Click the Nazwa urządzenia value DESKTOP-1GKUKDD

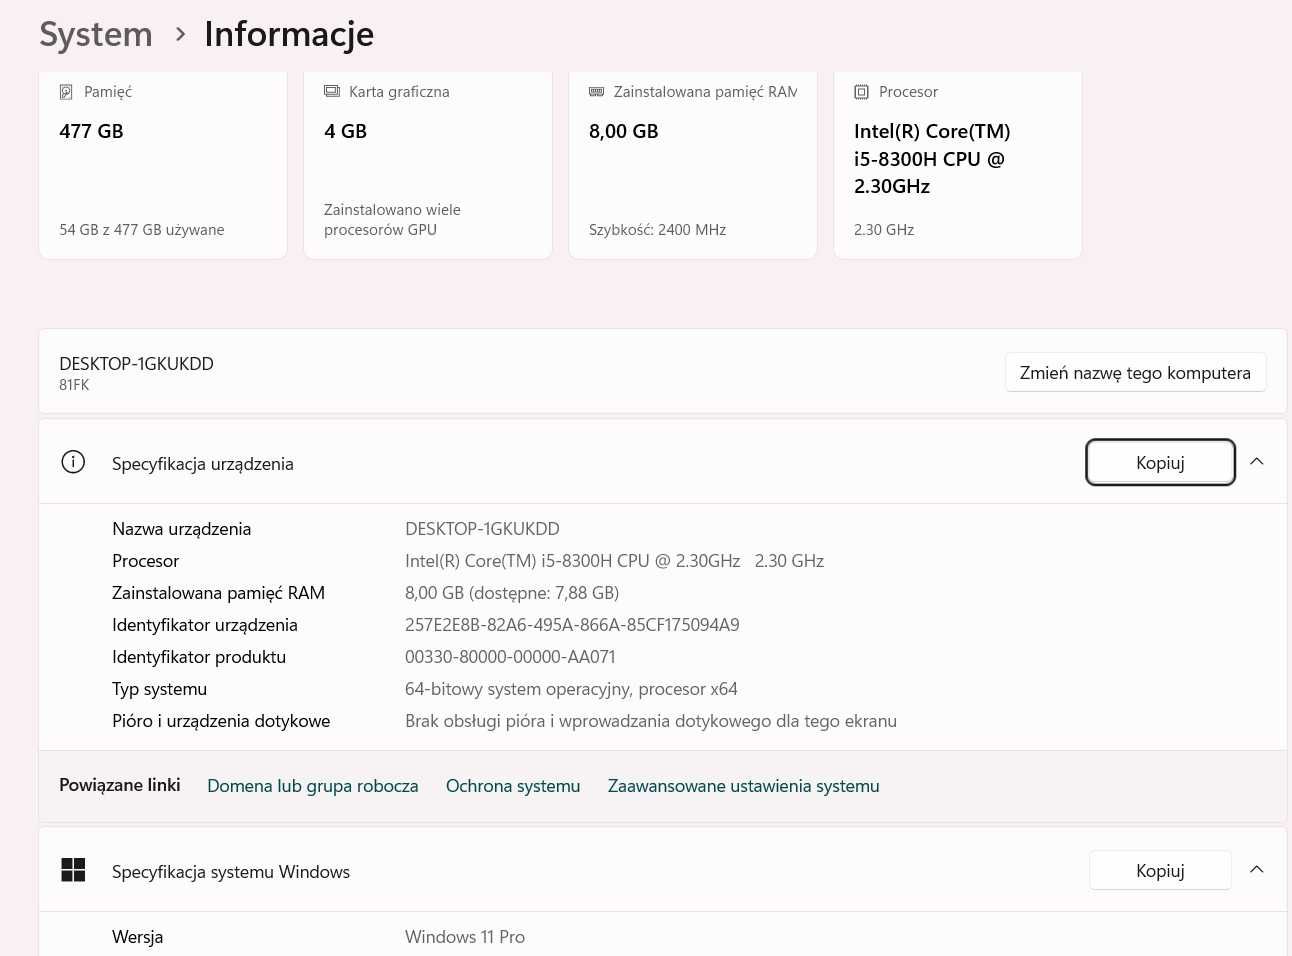(482, 529)
